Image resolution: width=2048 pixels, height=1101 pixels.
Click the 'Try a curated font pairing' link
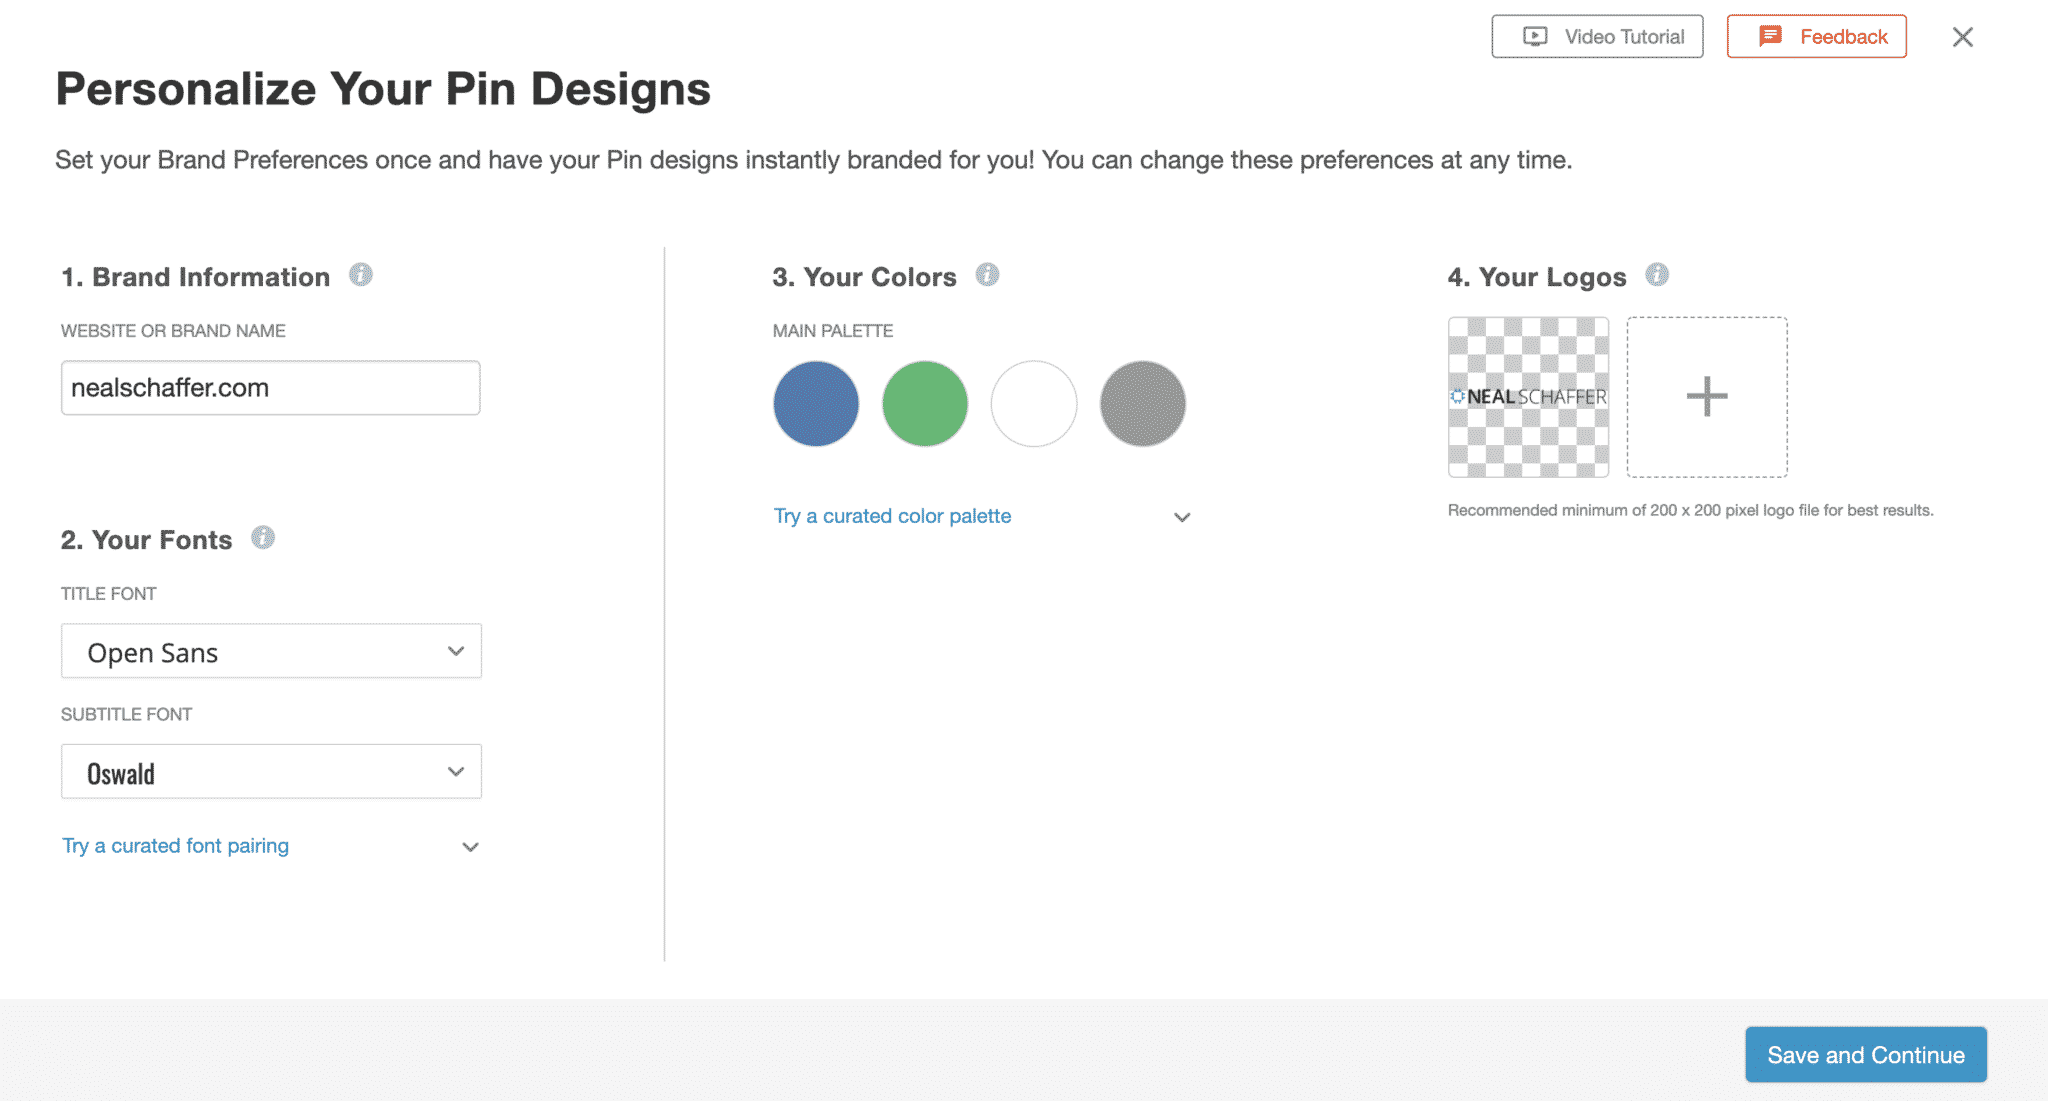[176, 846]
